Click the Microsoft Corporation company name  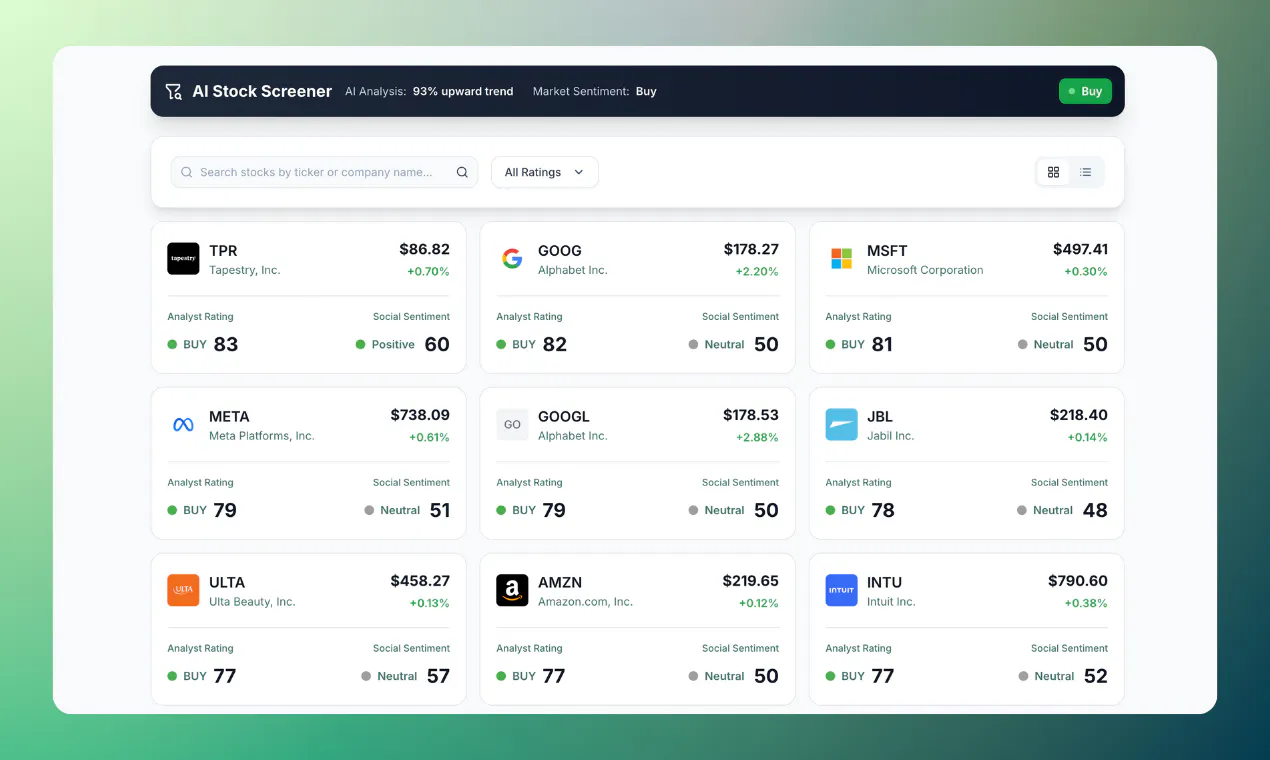click(925, 271)
